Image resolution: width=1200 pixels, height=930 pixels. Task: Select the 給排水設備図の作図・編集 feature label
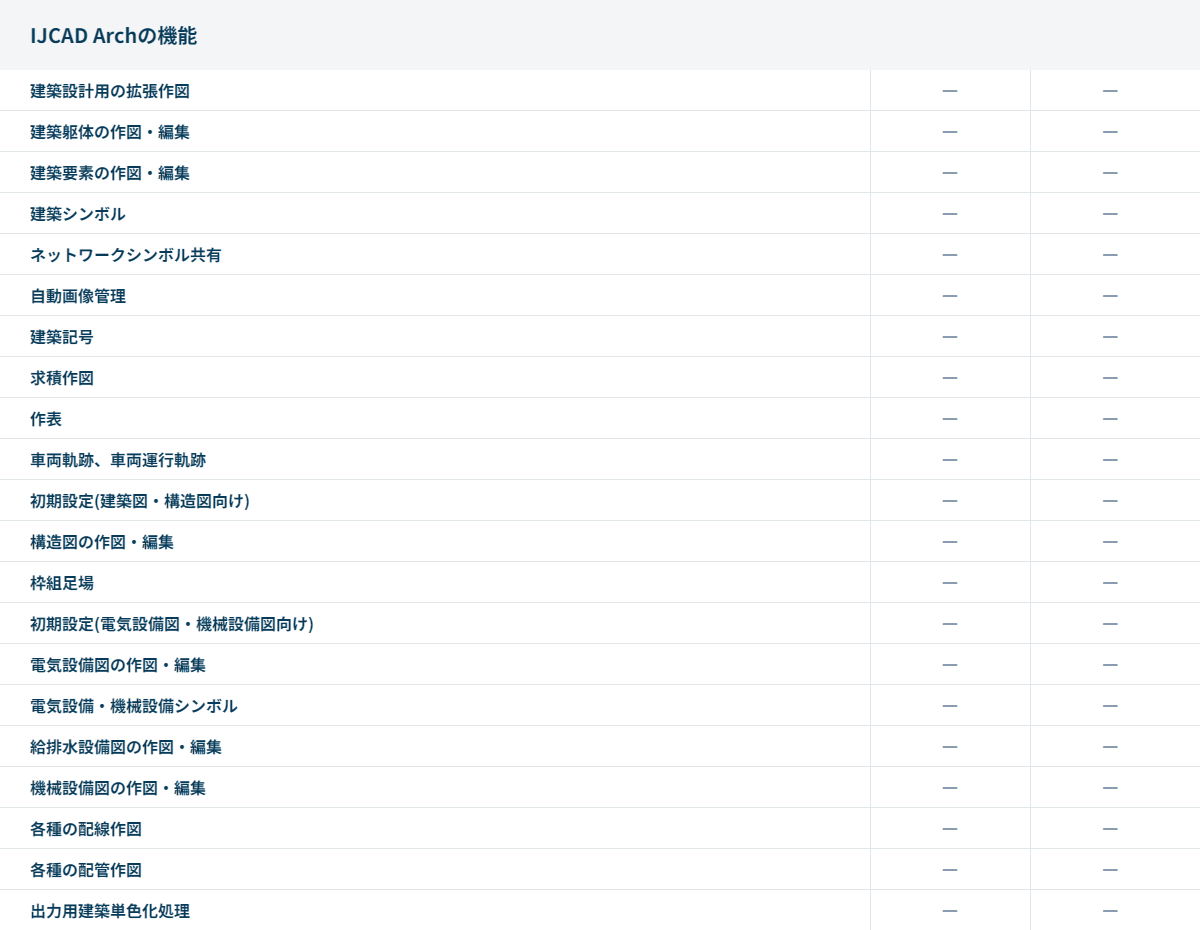click(126, 747)
